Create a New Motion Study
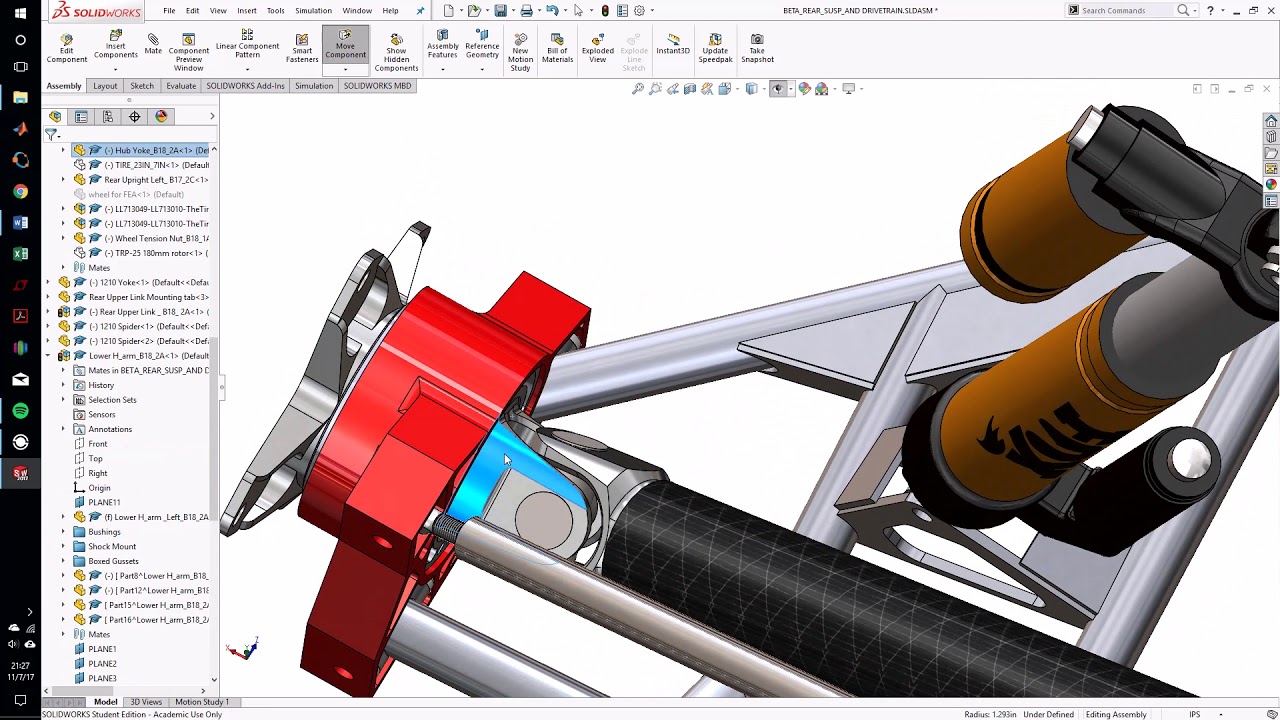This screenshot has width=1280, height=720. pos(520,52)
